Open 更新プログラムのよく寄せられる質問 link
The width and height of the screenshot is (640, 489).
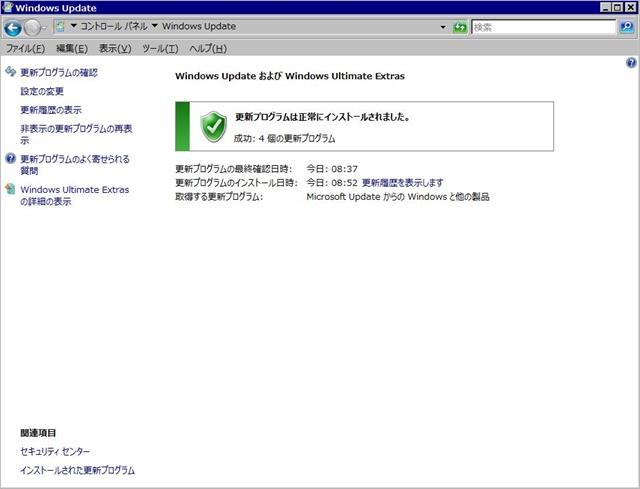75,164
